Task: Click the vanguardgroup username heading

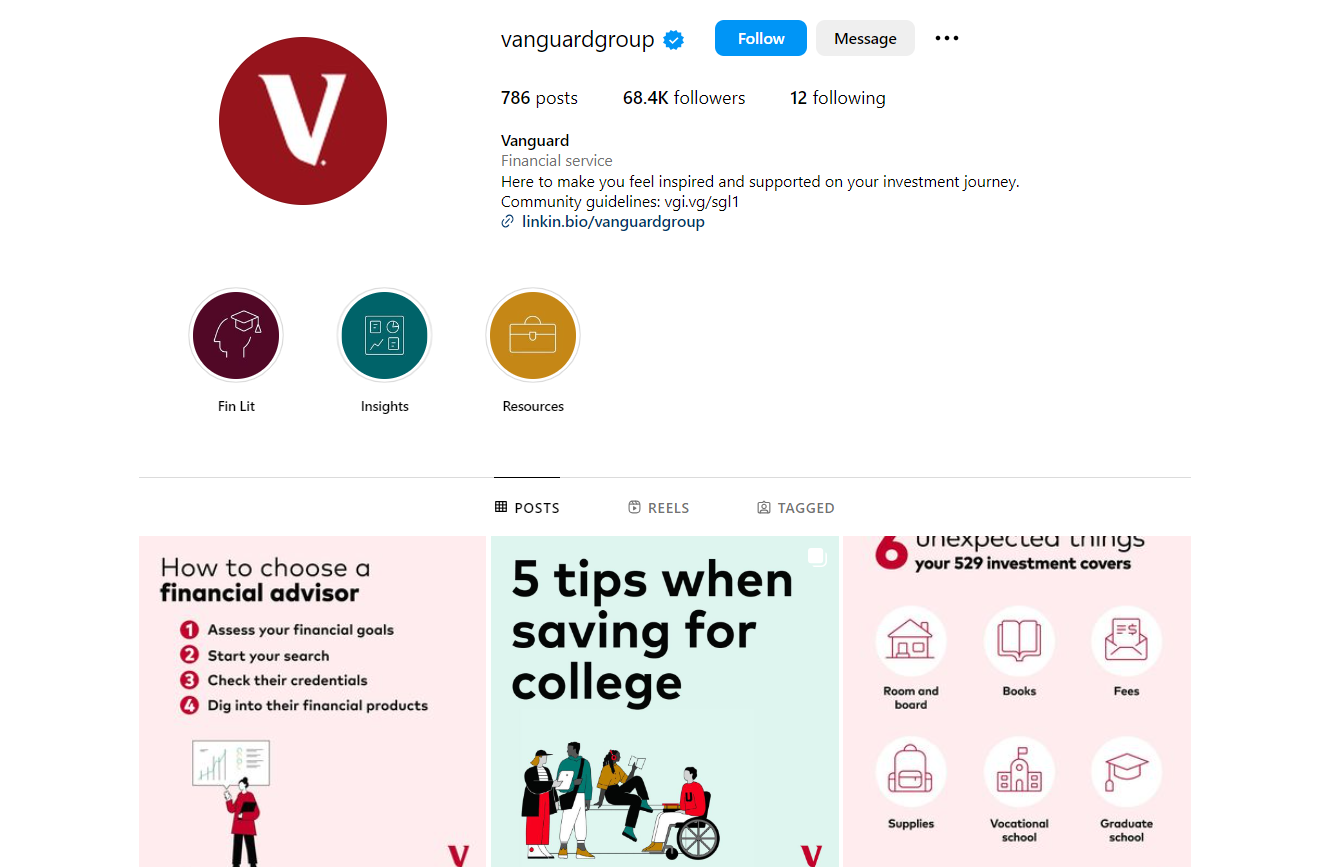Action: [x=578, y=40]
